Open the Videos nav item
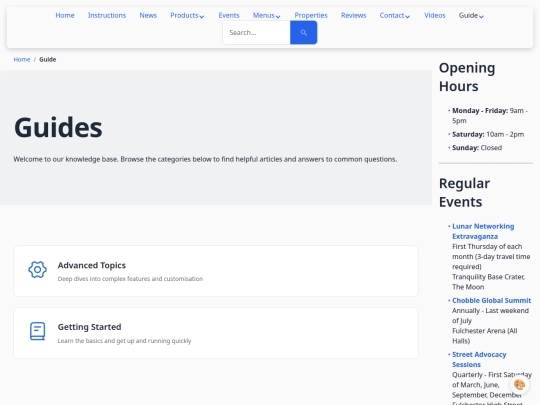The width and height of the screenshot is (540, 405). pyautogui.click(x=435, y=15)
